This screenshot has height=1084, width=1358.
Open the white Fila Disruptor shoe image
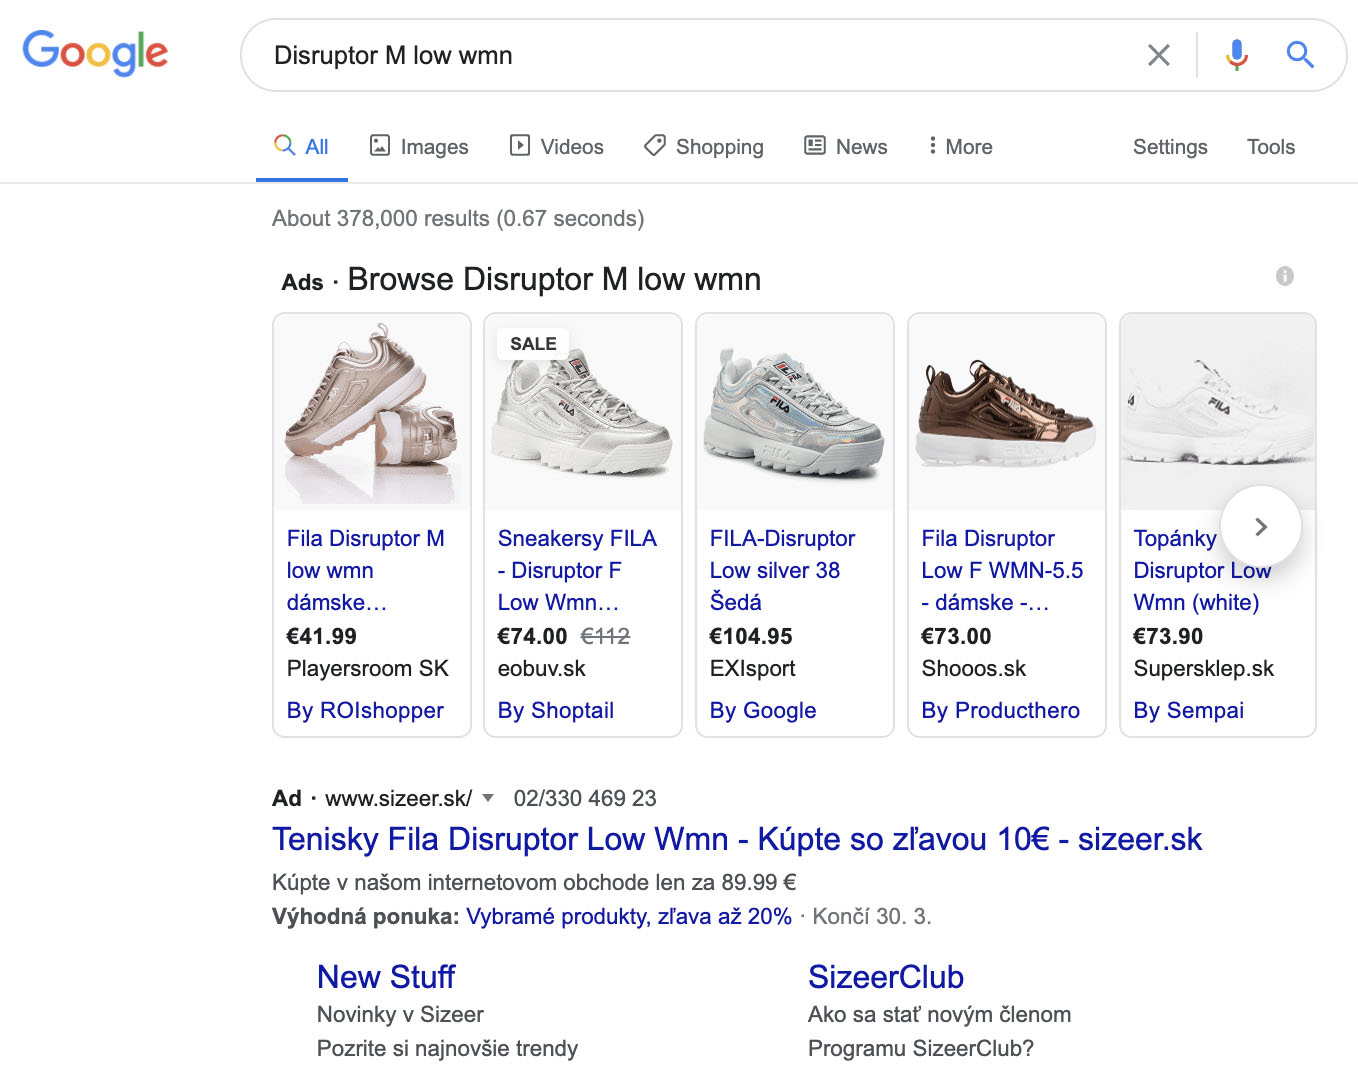point(1218,411)
